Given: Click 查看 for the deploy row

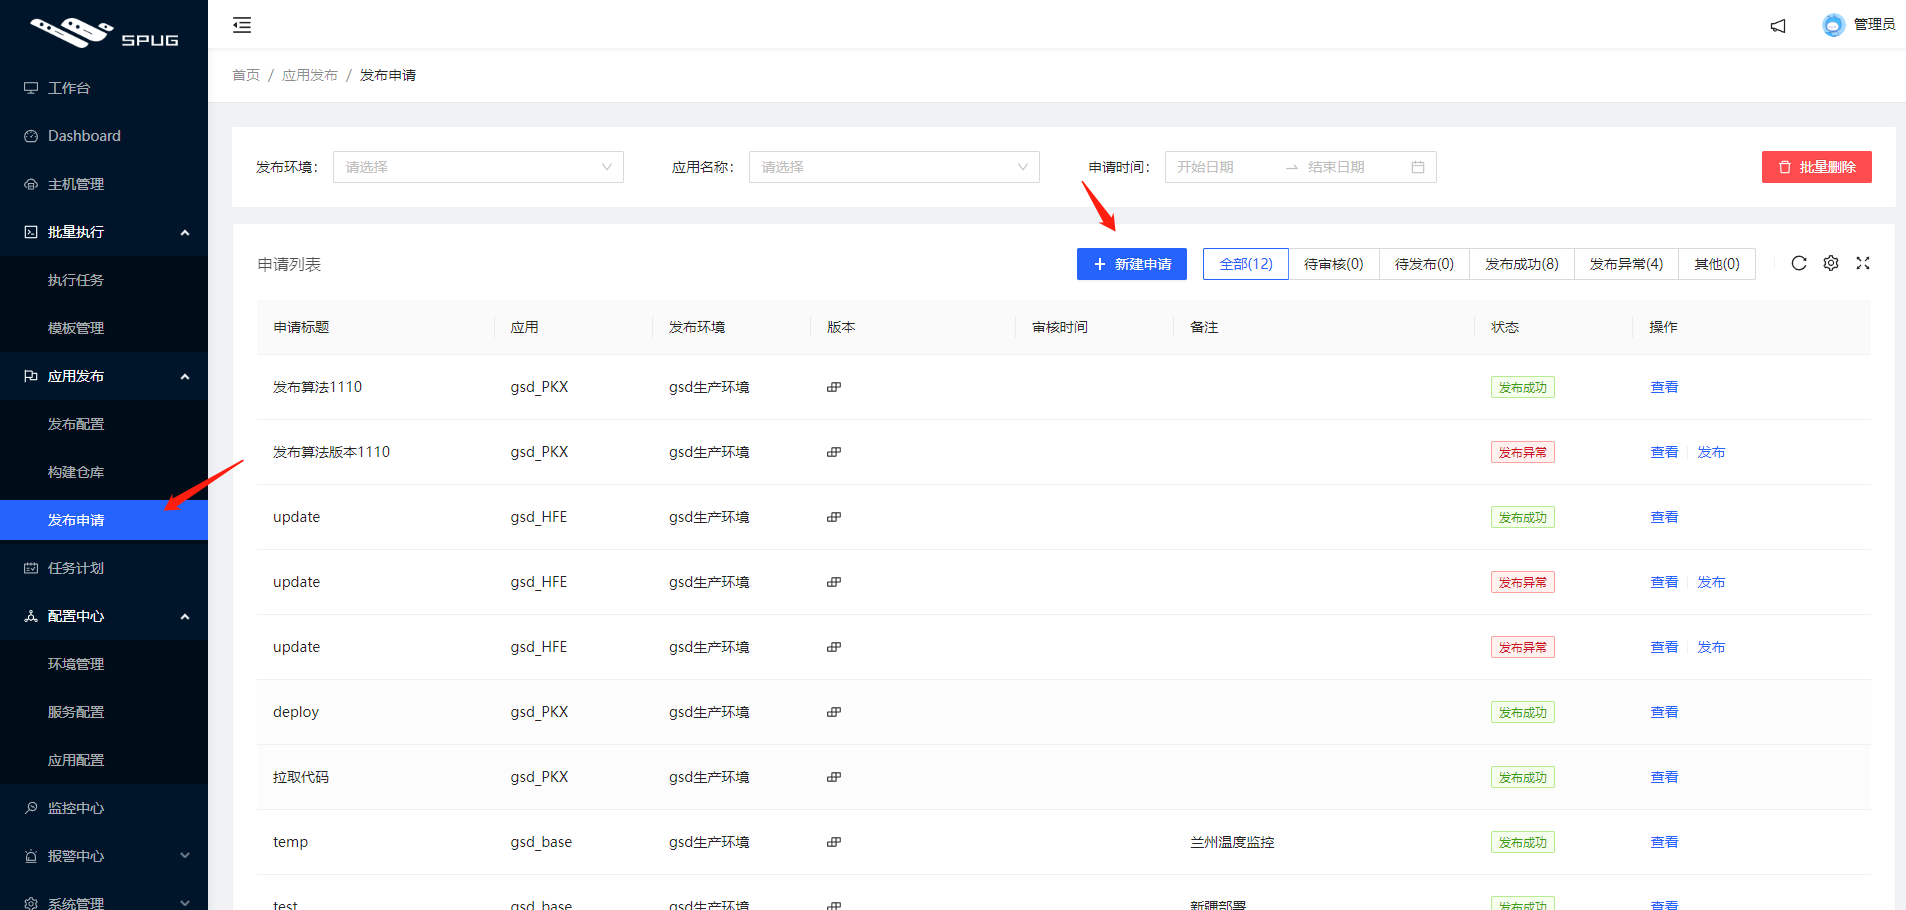Looking at the screenshot, I should 1664,712.
